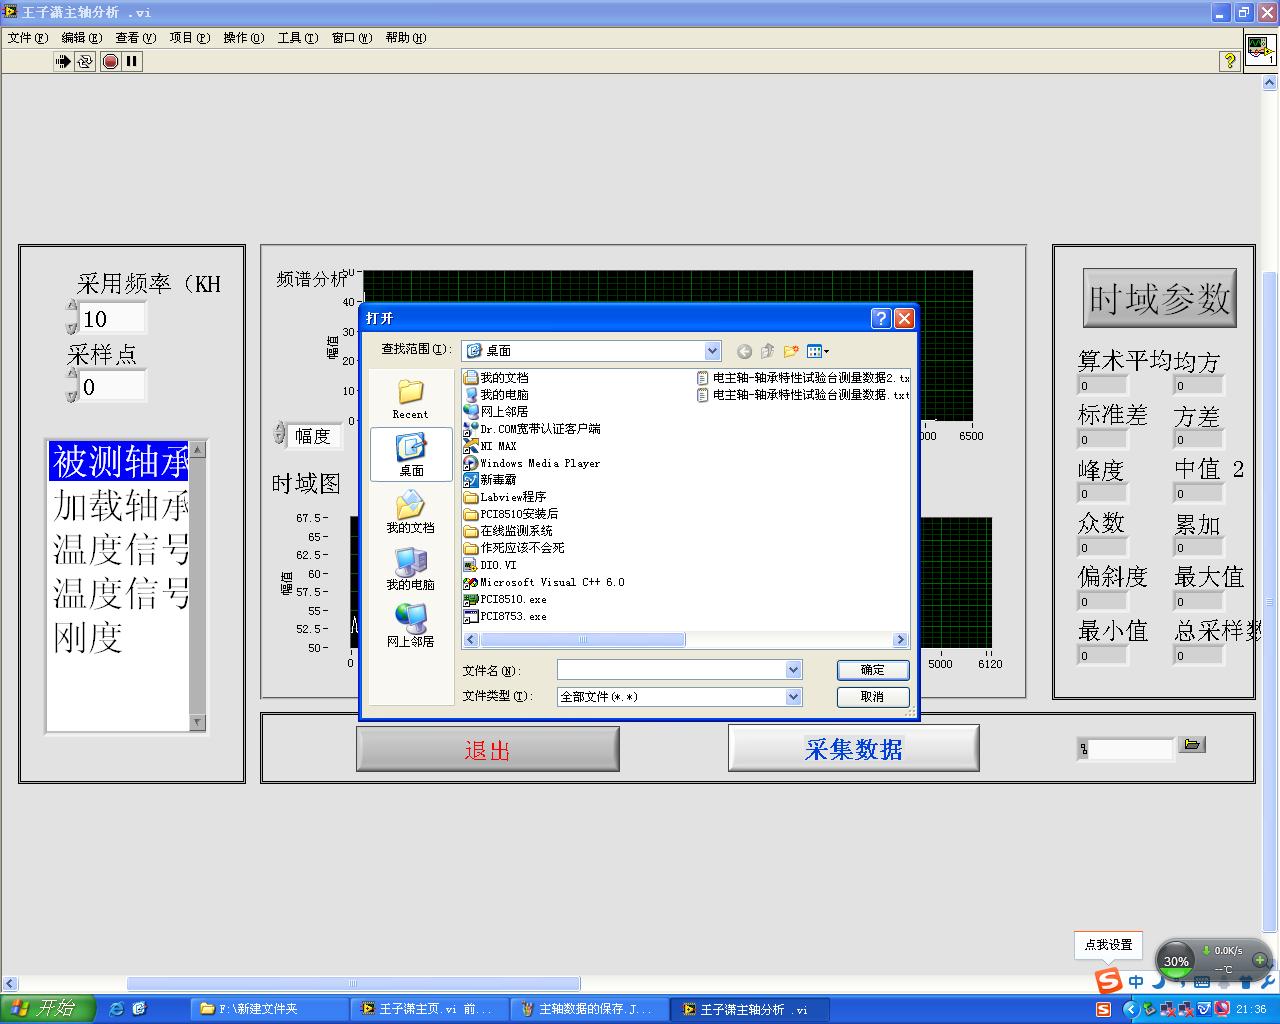Select 我的电脑 in the places bar

tap(410, 569)
